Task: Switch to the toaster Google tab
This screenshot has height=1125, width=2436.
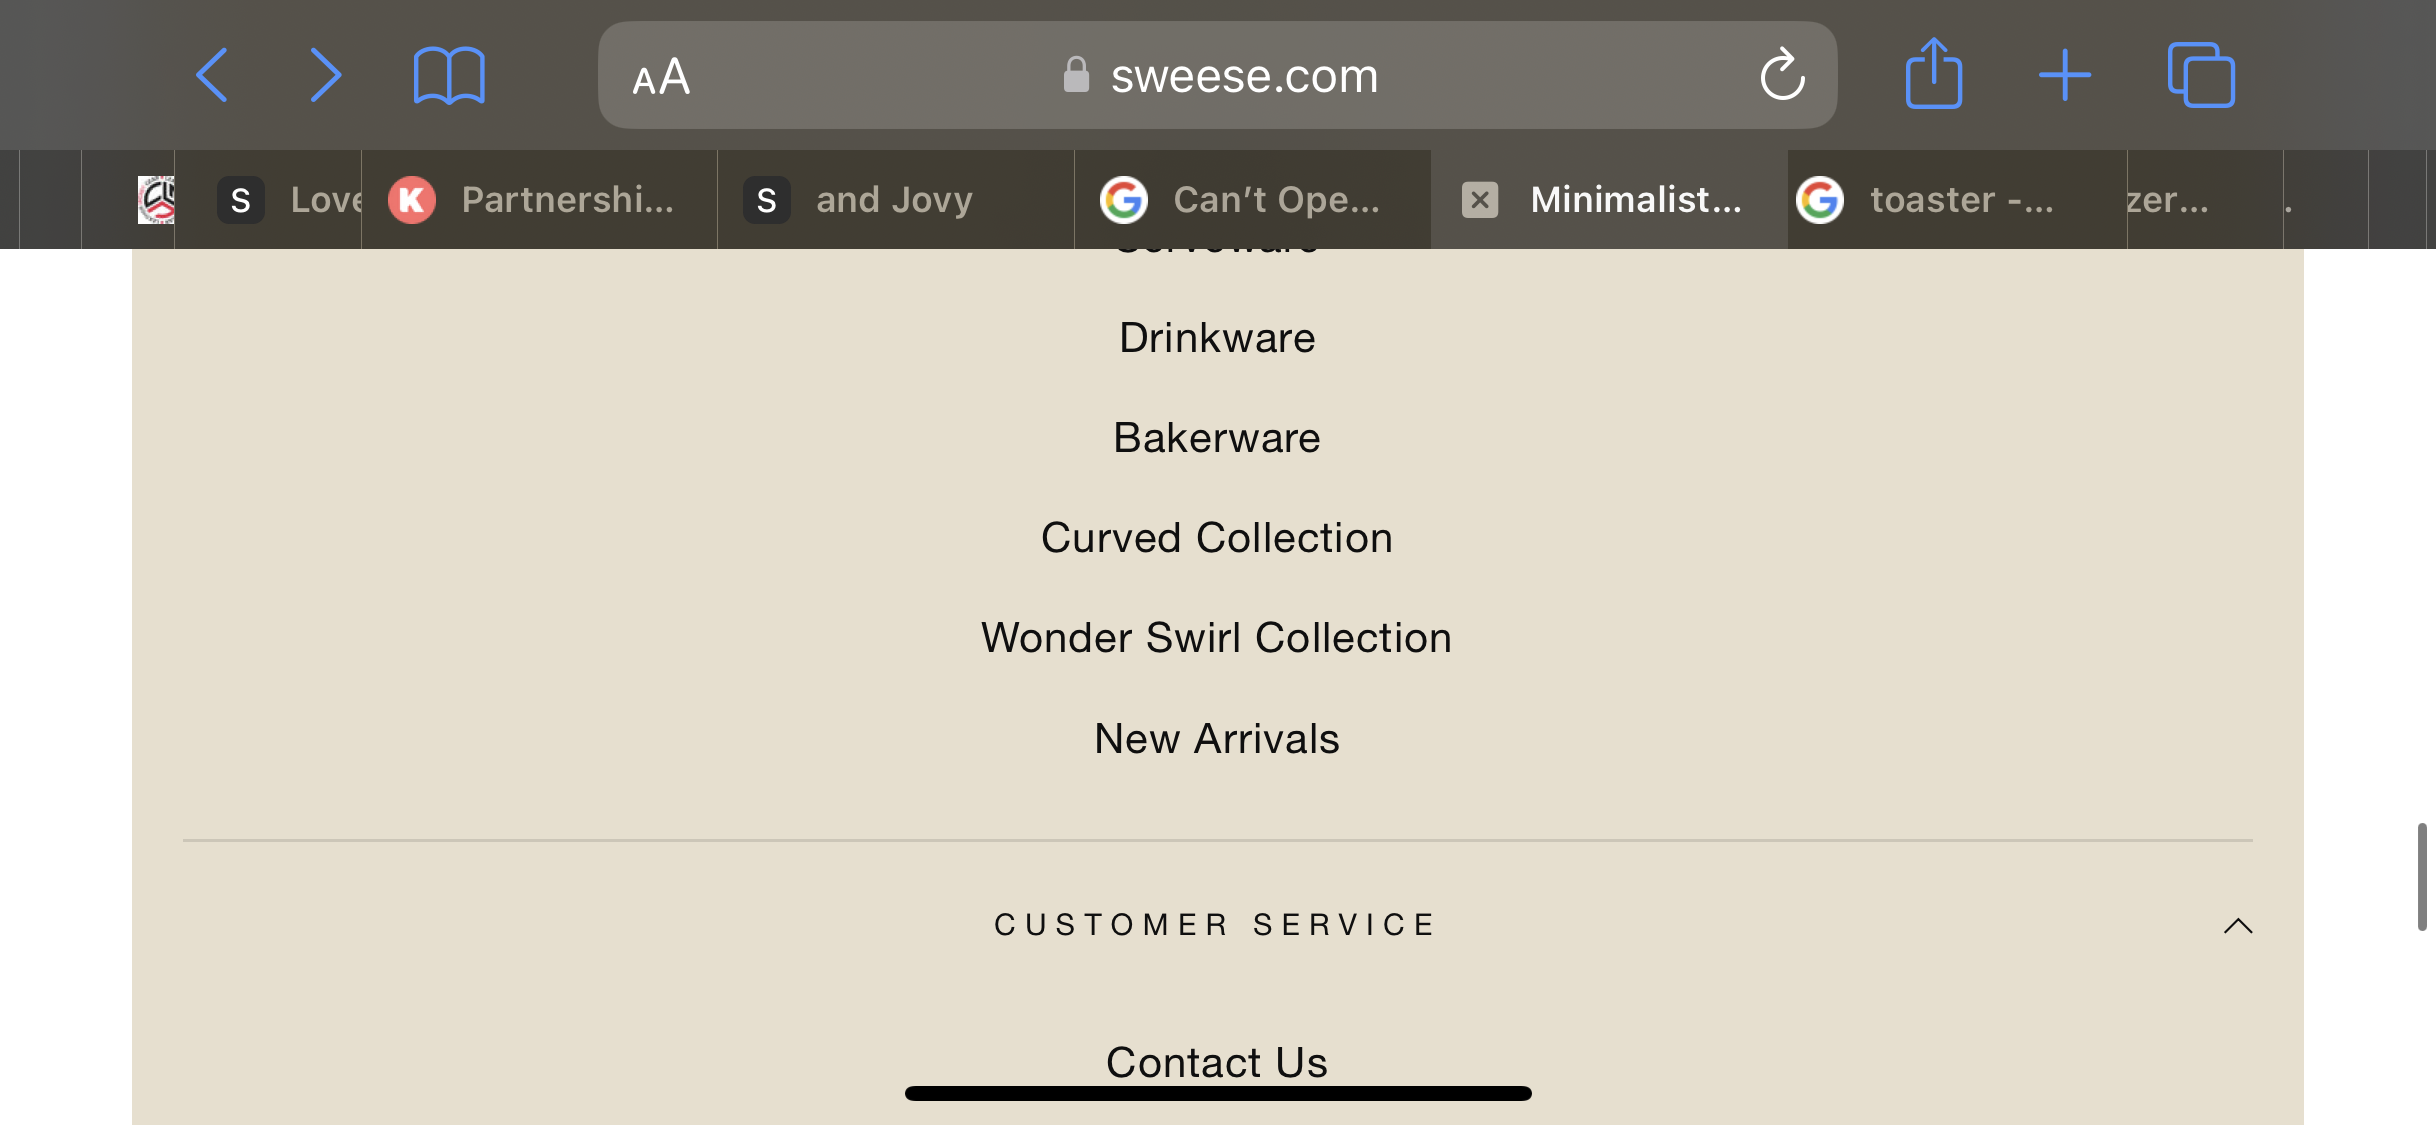Action: pyautogui.click(x=1956, y=199)
